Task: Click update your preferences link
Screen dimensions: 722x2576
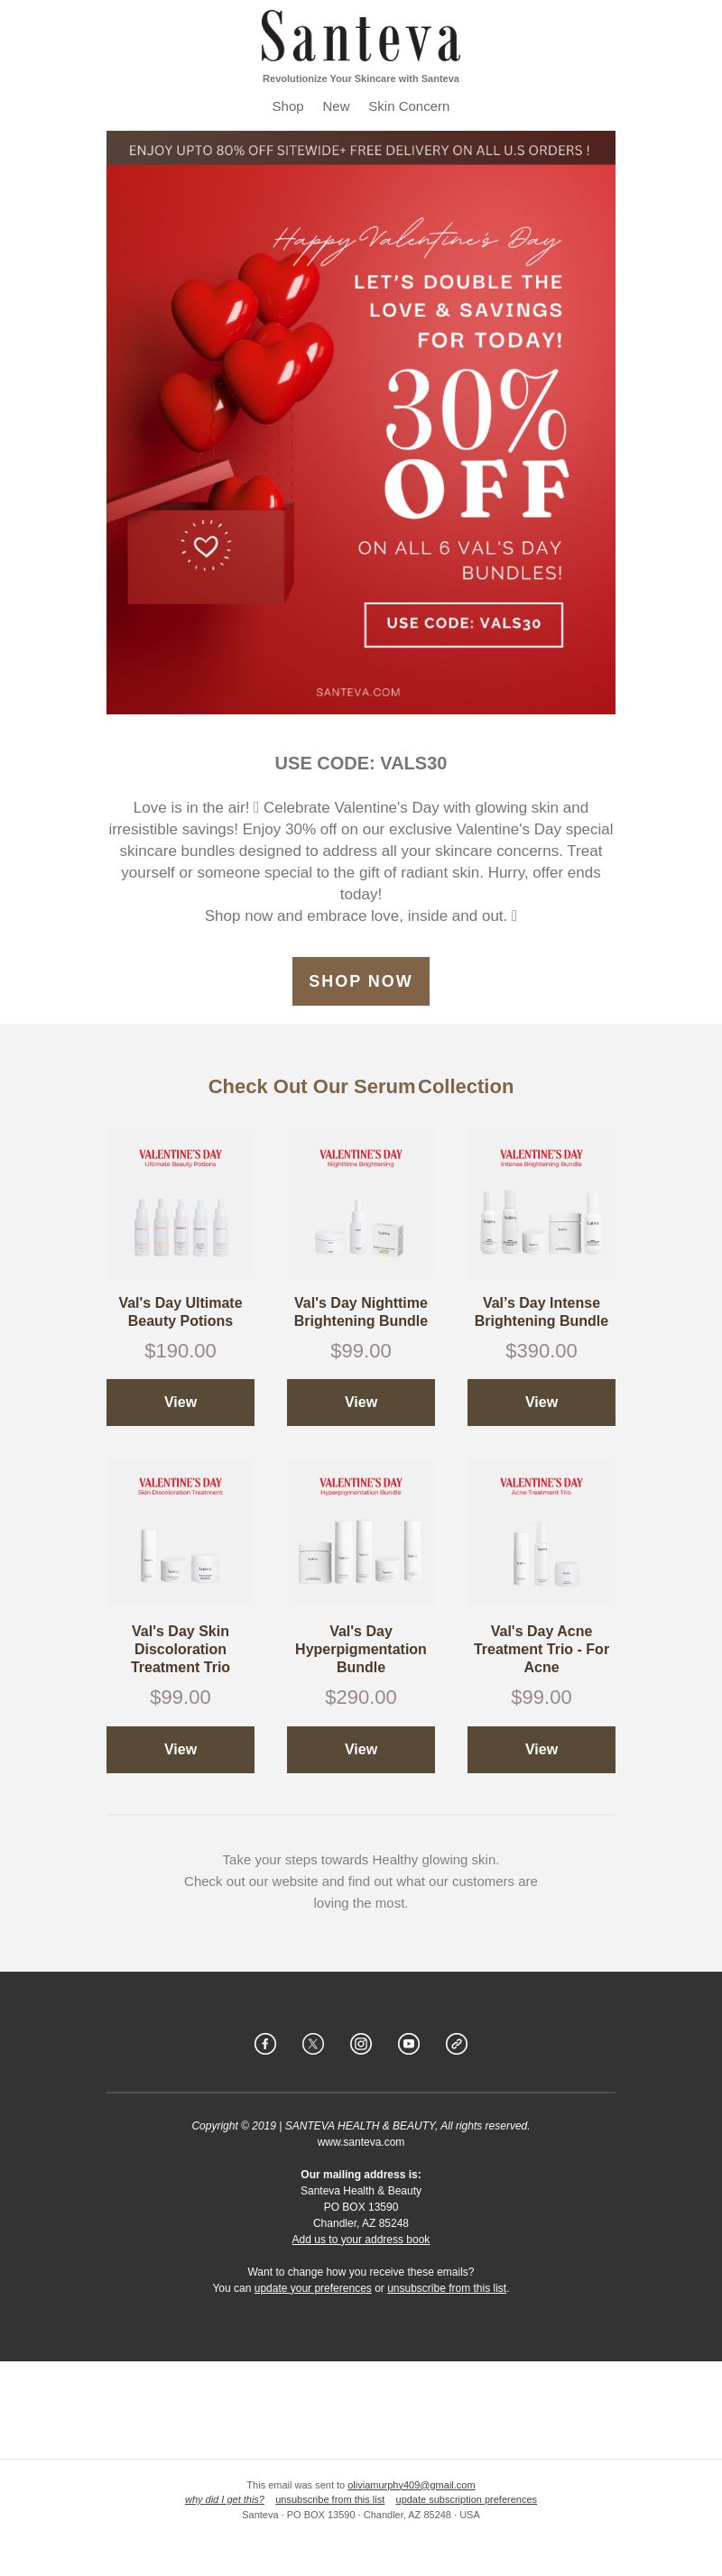Action: coord(312,2288)
